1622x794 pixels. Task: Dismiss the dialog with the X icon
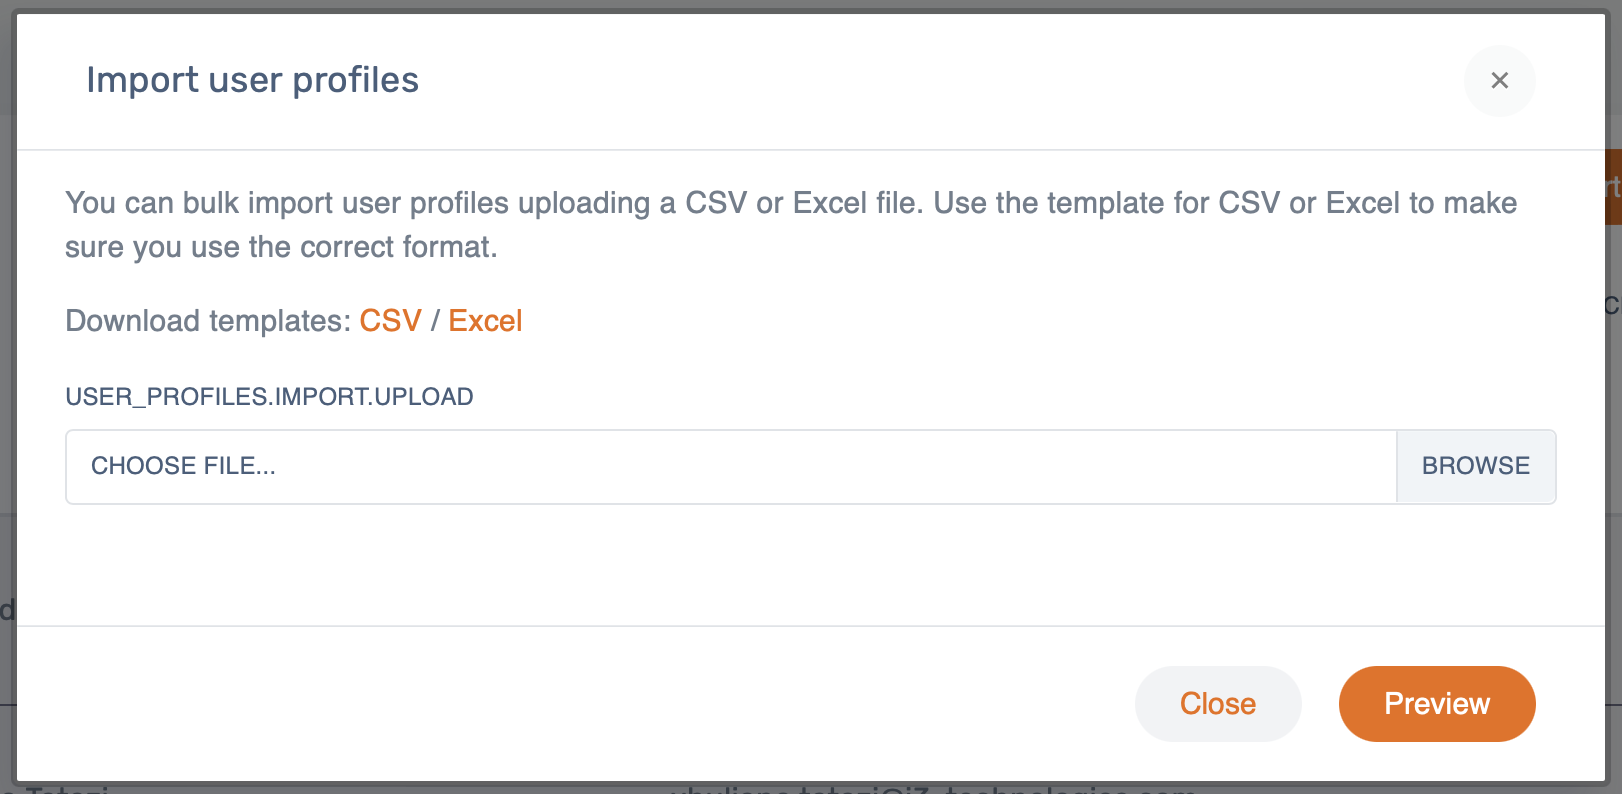[x=1499, y=81]
